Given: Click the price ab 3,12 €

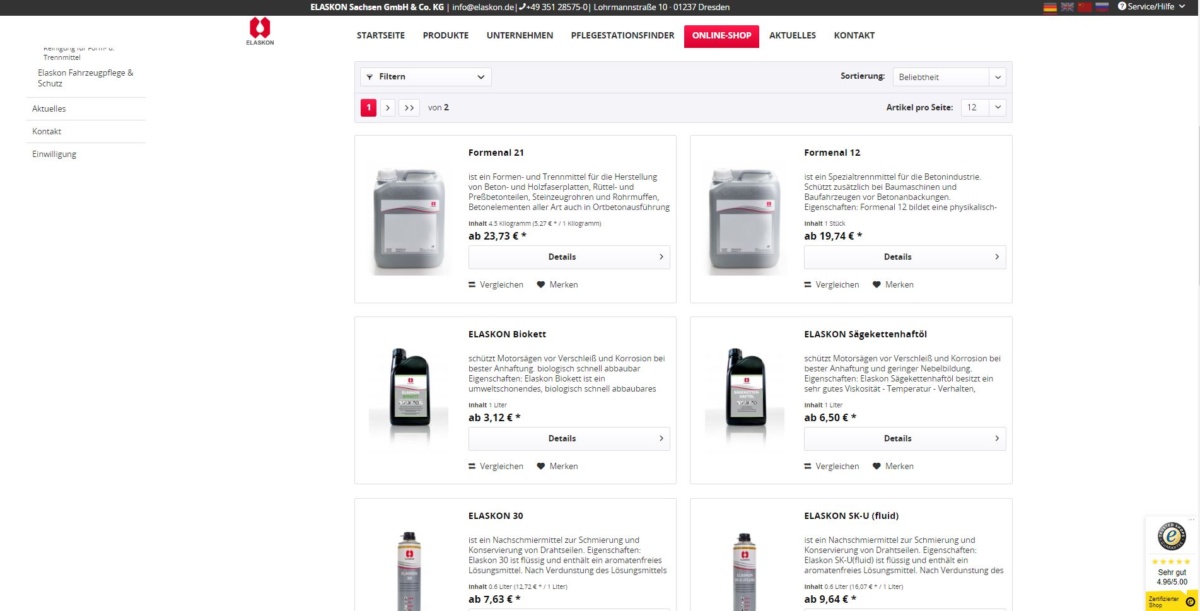Looking at the screenshot, I should click(x=494, y=417).
